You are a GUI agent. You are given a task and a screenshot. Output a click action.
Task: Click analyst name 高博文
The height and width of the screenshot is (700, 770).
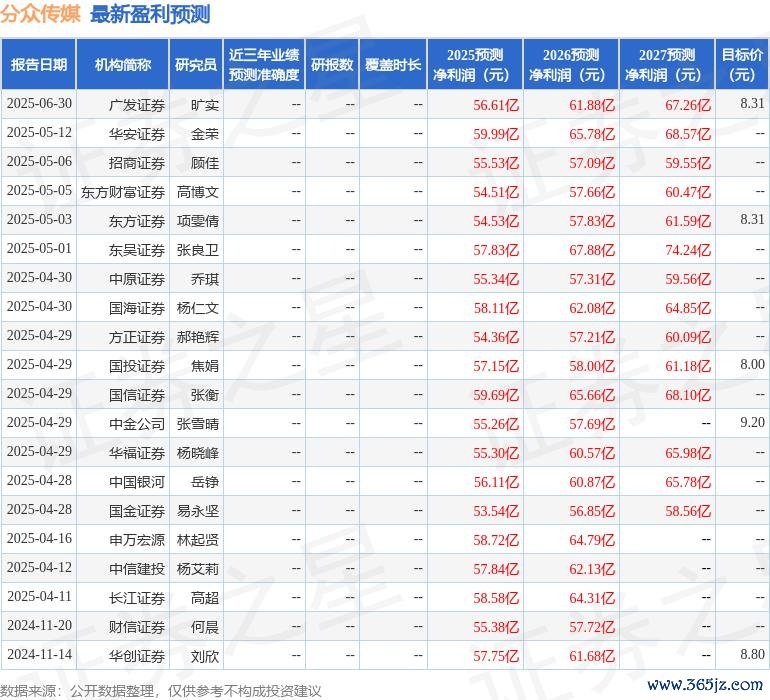coord(198,192)
